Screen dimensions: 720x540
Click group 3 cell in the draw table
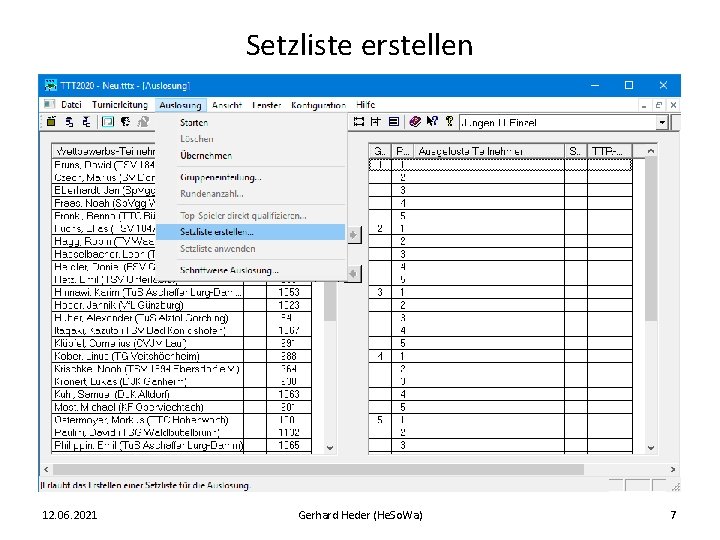coord(380,292)
